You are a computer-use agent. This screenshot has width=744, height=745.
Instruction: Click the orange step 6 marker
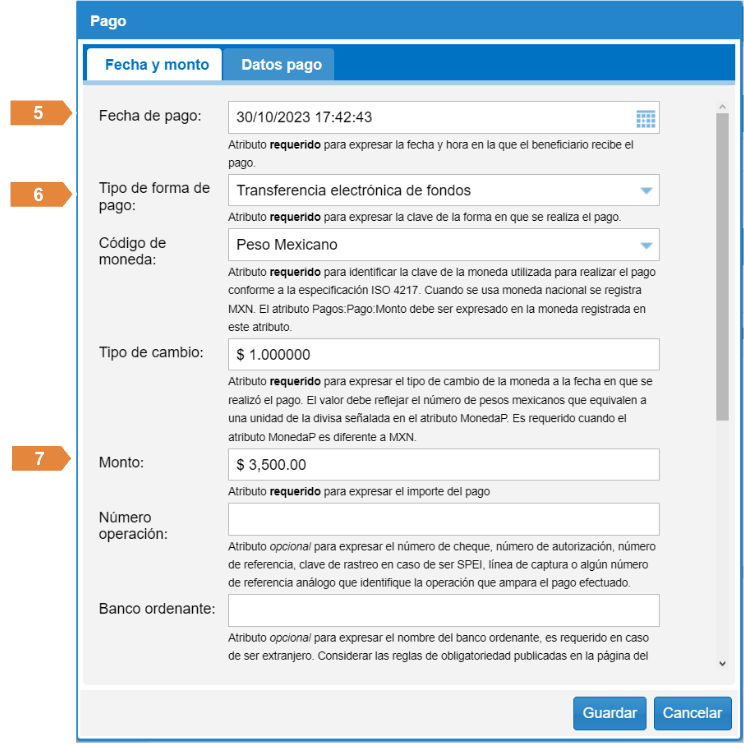point(40,195)
